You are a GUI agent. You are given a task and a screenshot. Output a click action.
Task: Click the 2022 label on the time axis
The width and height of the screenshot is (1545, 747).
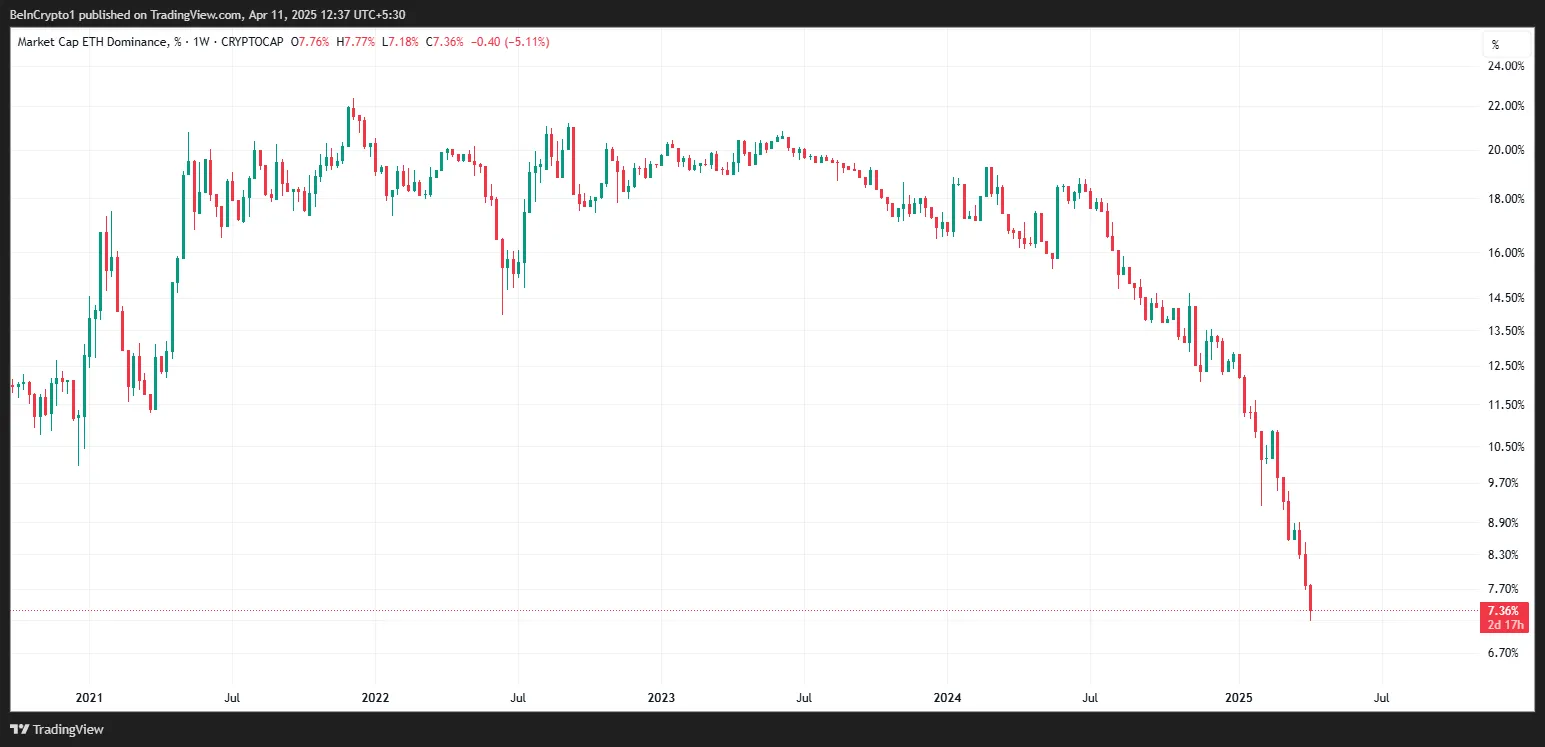375,696
